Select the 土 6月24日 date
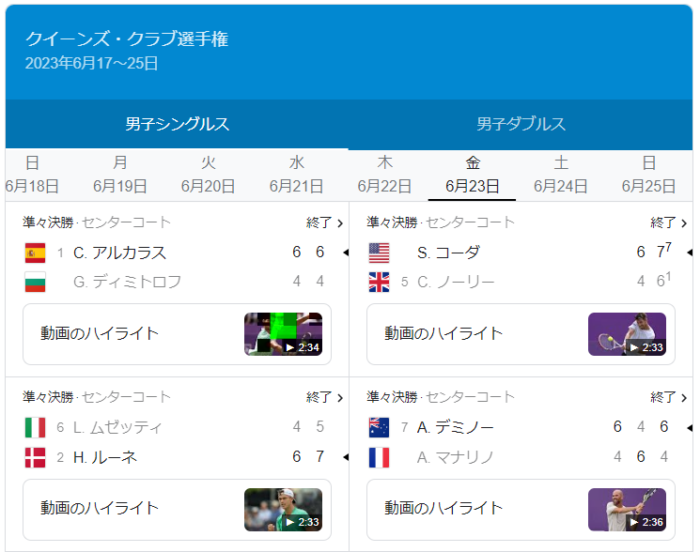Image resolution: width=700 pixels, height=552 pixels. pos(560,175)
